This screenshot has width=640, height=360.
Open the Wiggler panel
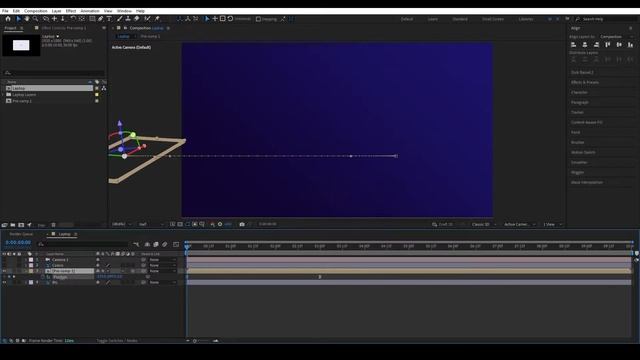click(577, 172)
